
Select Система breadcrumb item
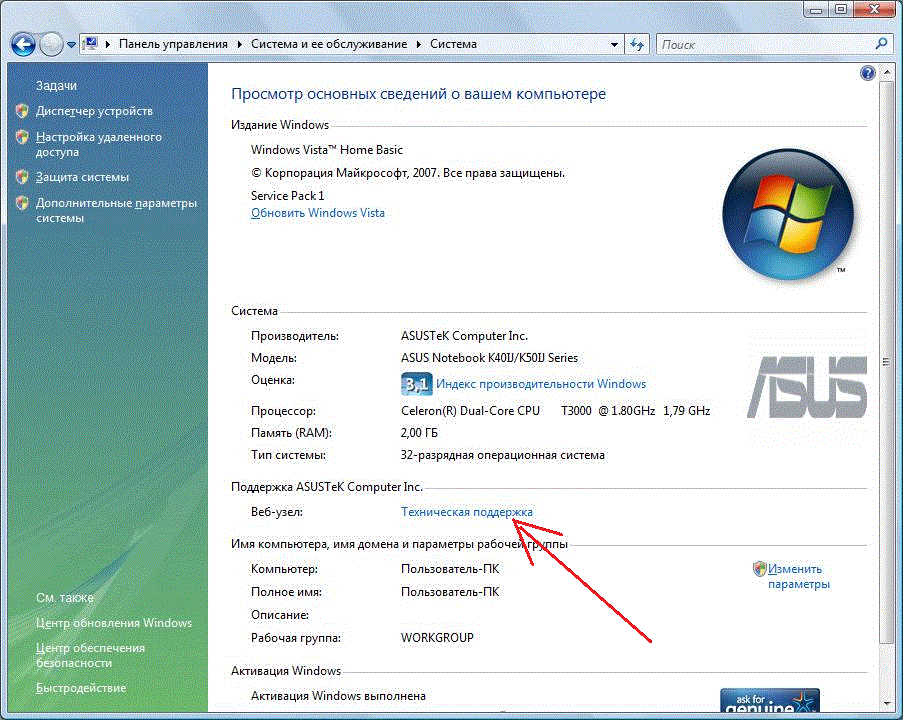[x=453, y=44]
